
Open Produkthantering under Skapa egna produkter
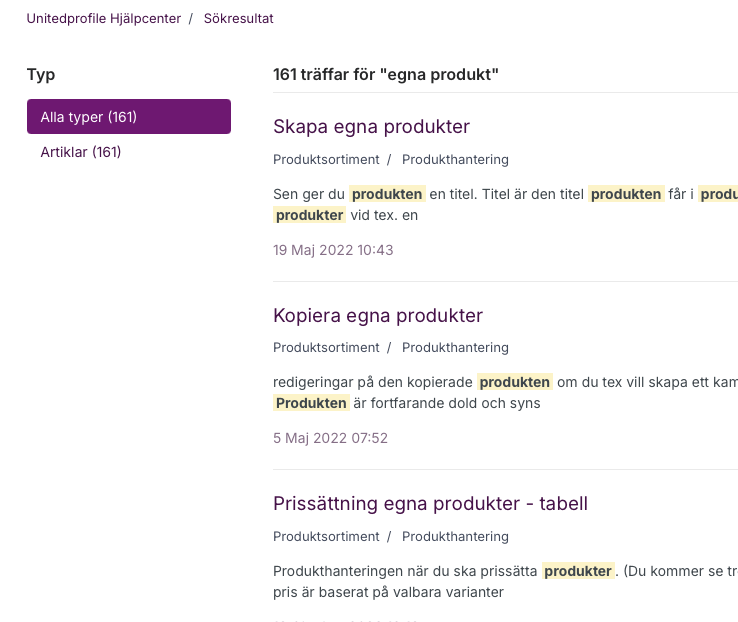455,159
